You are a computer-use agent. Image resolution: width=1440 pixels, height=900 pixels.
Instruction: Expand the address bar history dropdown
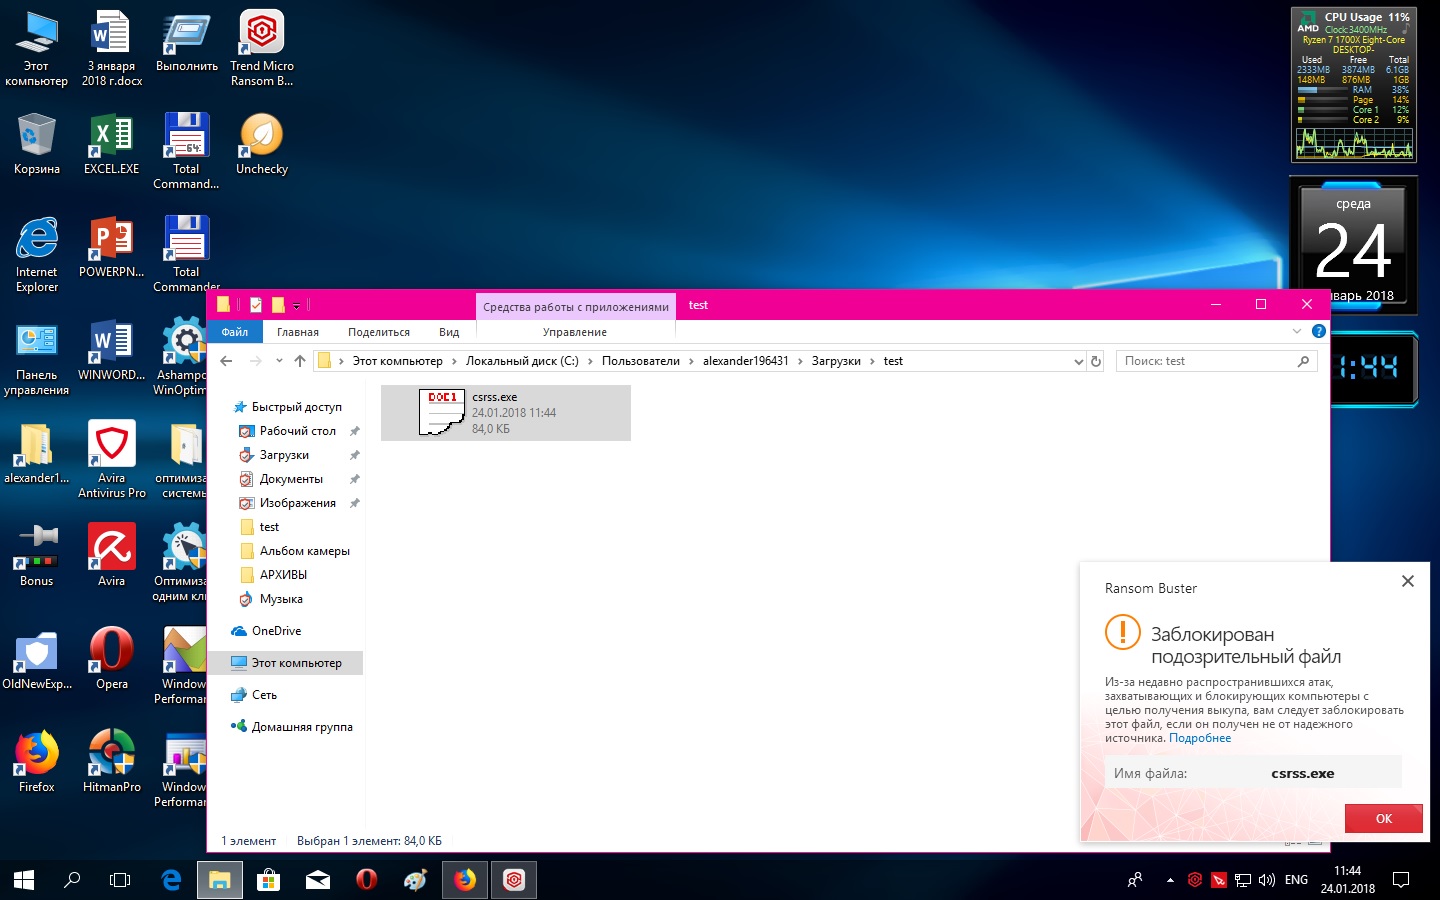[1078, 361]
